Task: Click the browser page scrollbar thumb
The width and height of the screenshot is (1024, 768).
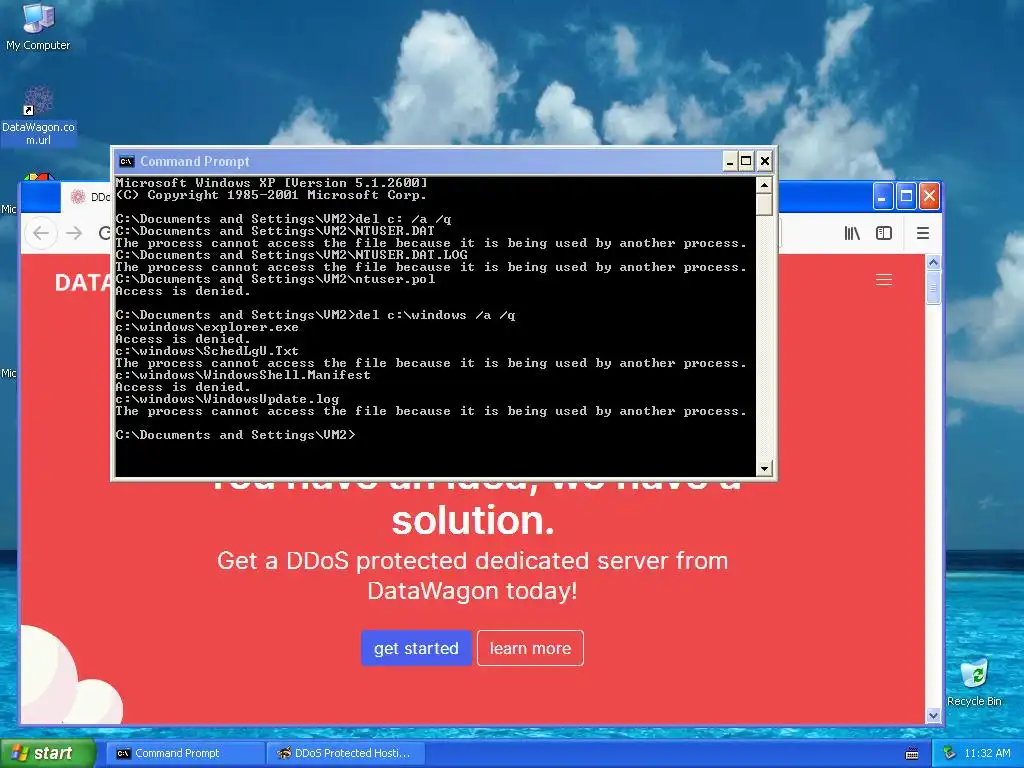Action: pos(933,287)
